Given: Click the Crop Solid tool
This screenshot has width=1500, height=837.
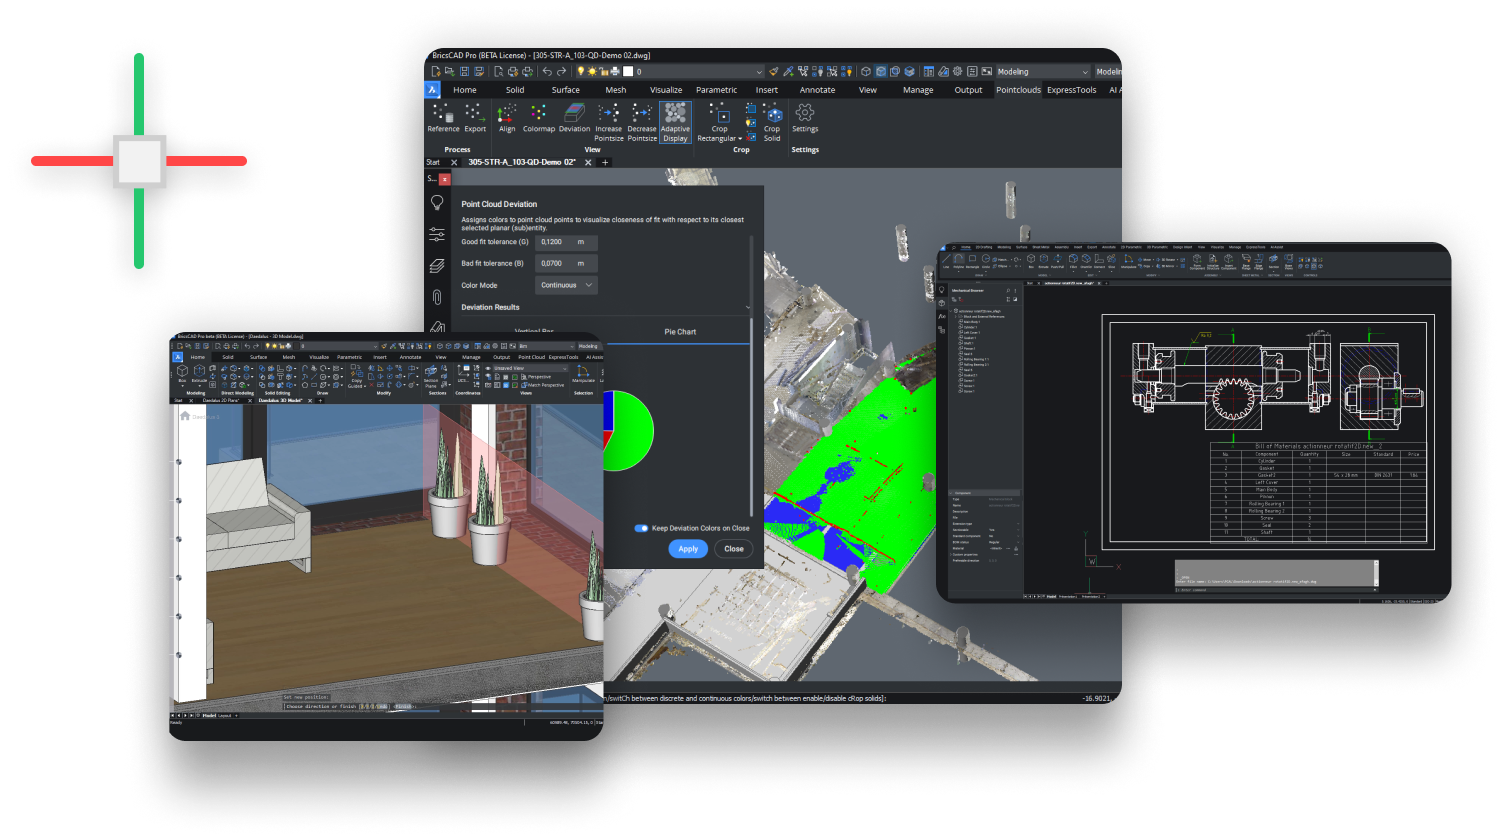Looking at the screenshot, I should 772,122.
